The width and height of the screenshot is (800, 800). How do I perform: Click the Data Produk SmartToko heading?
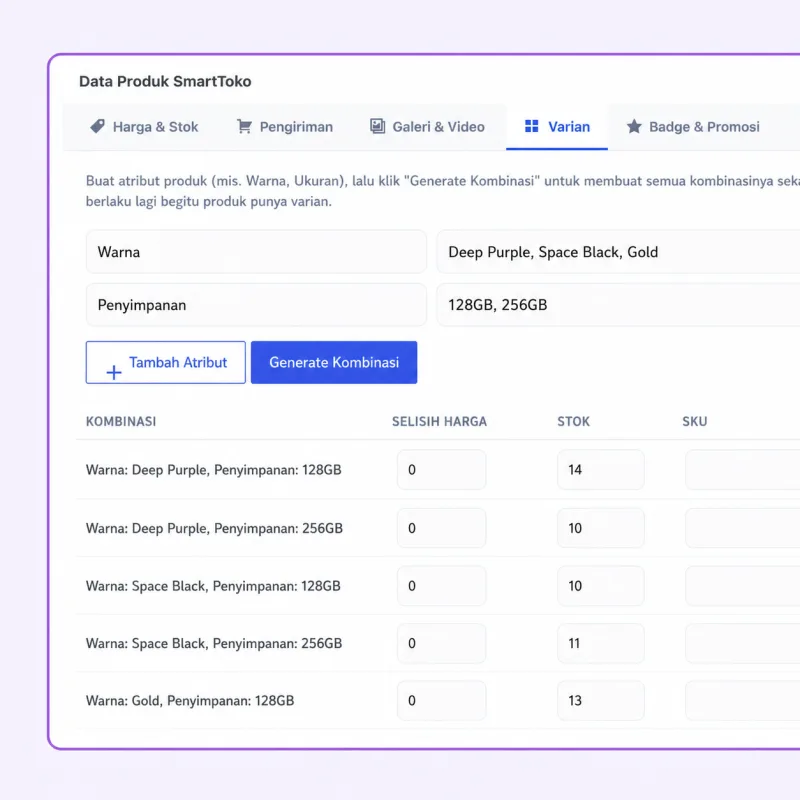(x=165, y=82)
